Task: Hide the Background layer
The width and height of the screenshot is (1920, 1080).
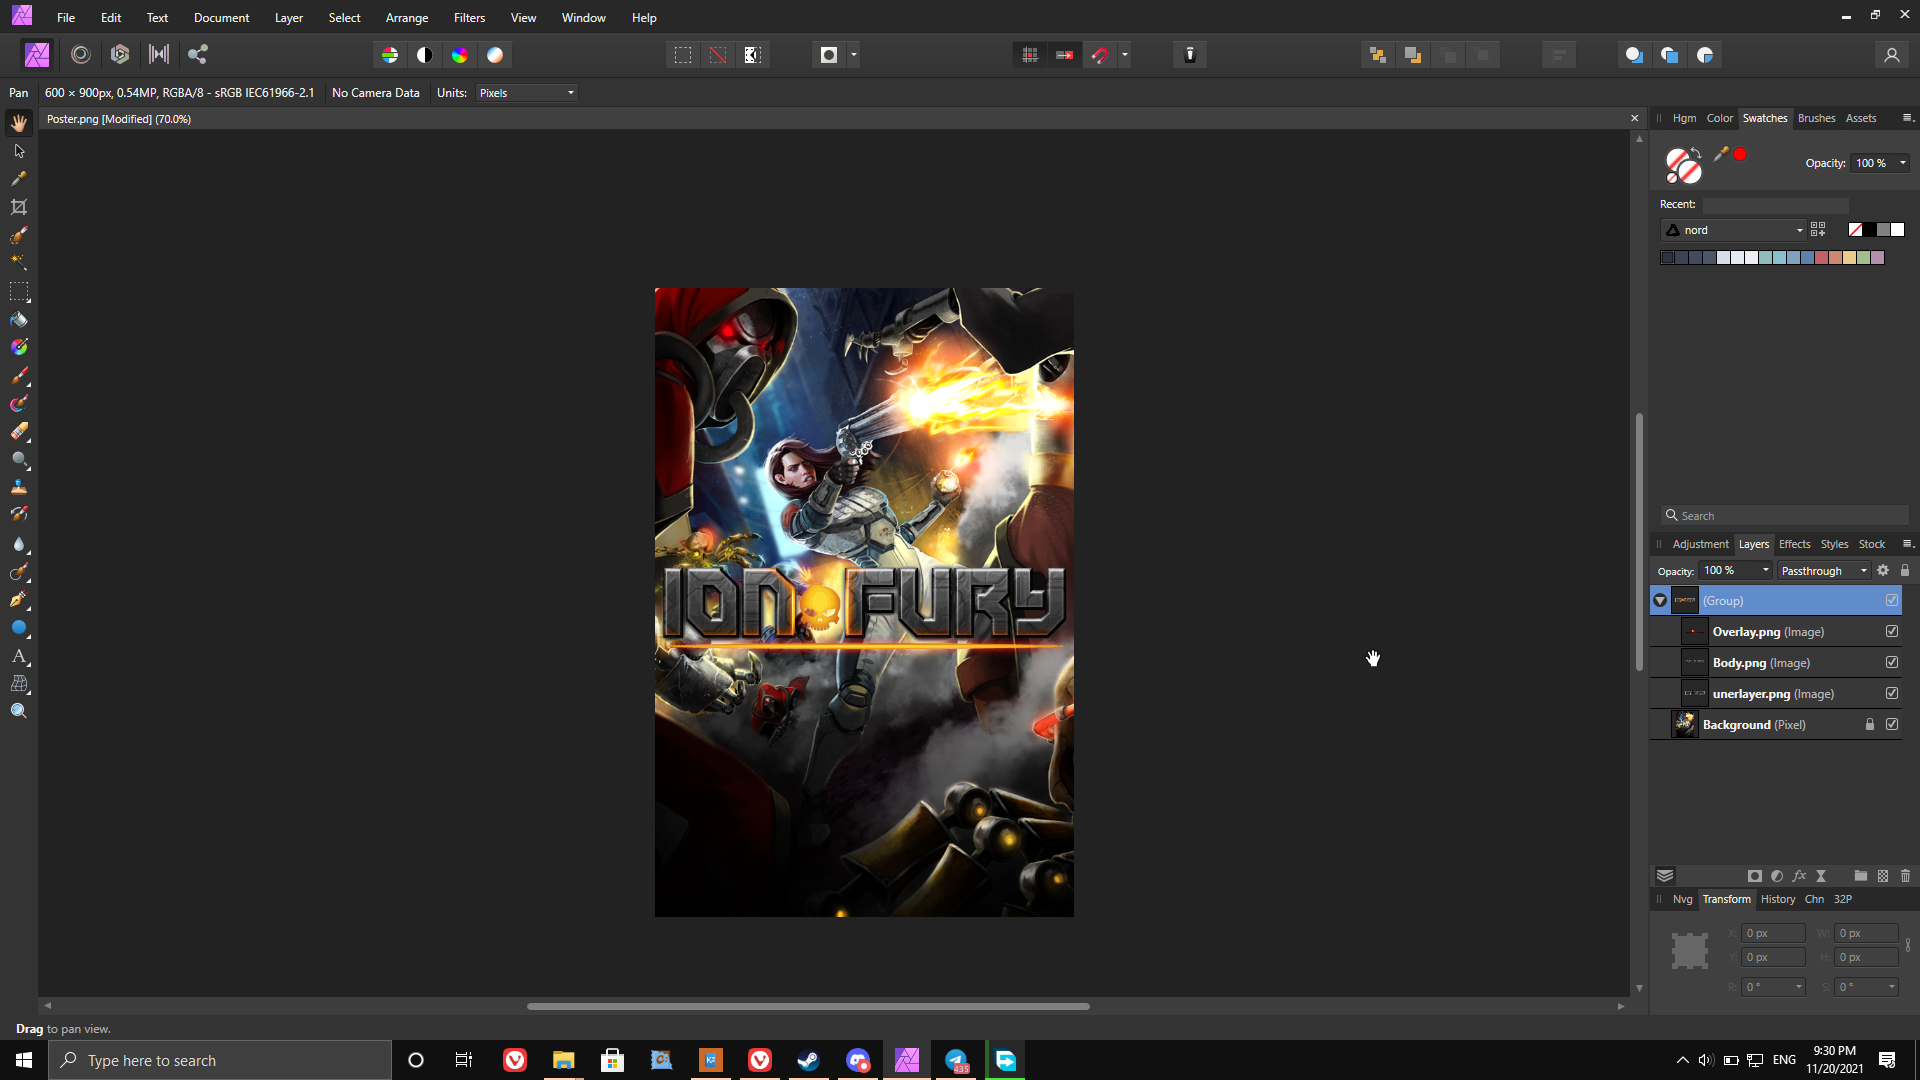Action: coord(1892,725)
